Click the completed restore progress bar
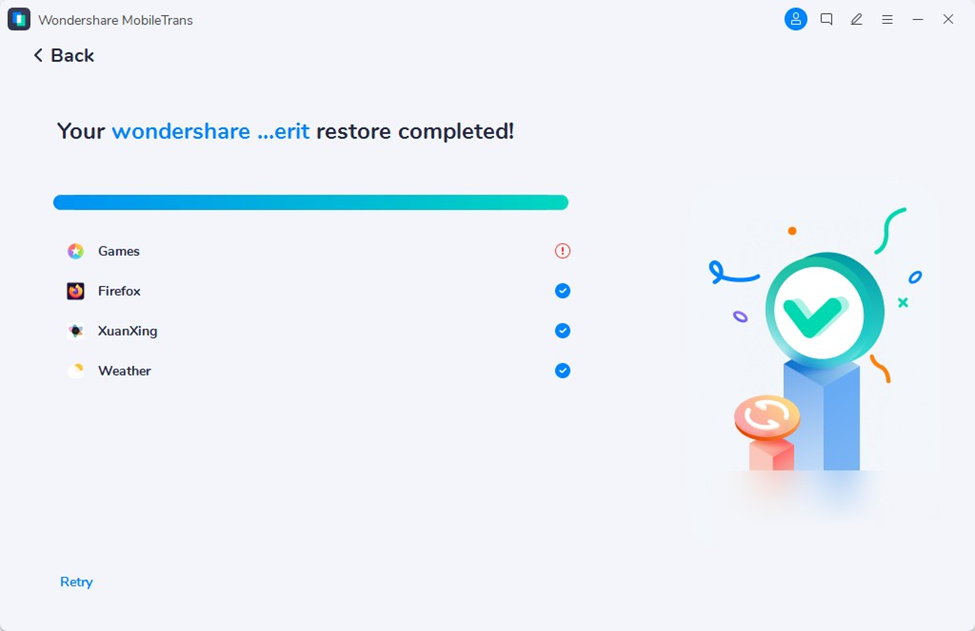975x631 pixels. 311,202
